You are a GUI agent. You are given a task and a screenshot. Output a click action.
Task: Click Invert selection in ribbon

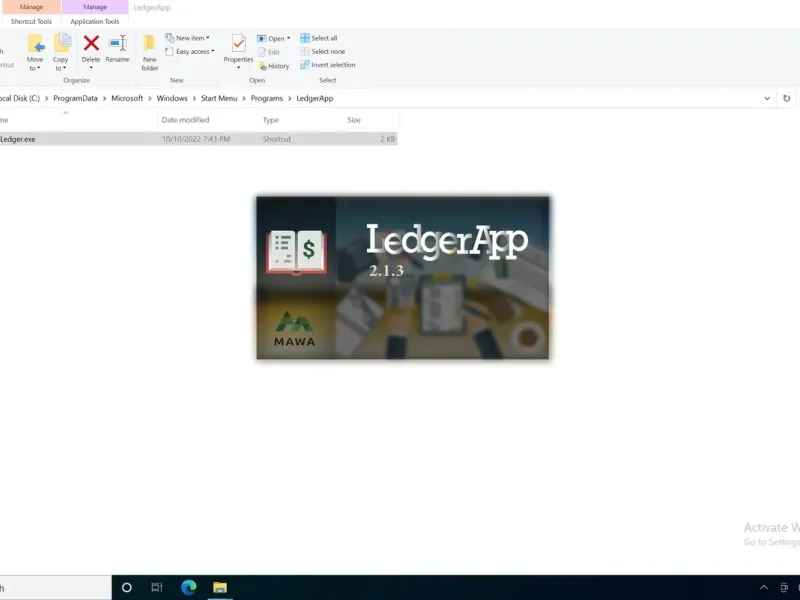[x=328, y=65]
